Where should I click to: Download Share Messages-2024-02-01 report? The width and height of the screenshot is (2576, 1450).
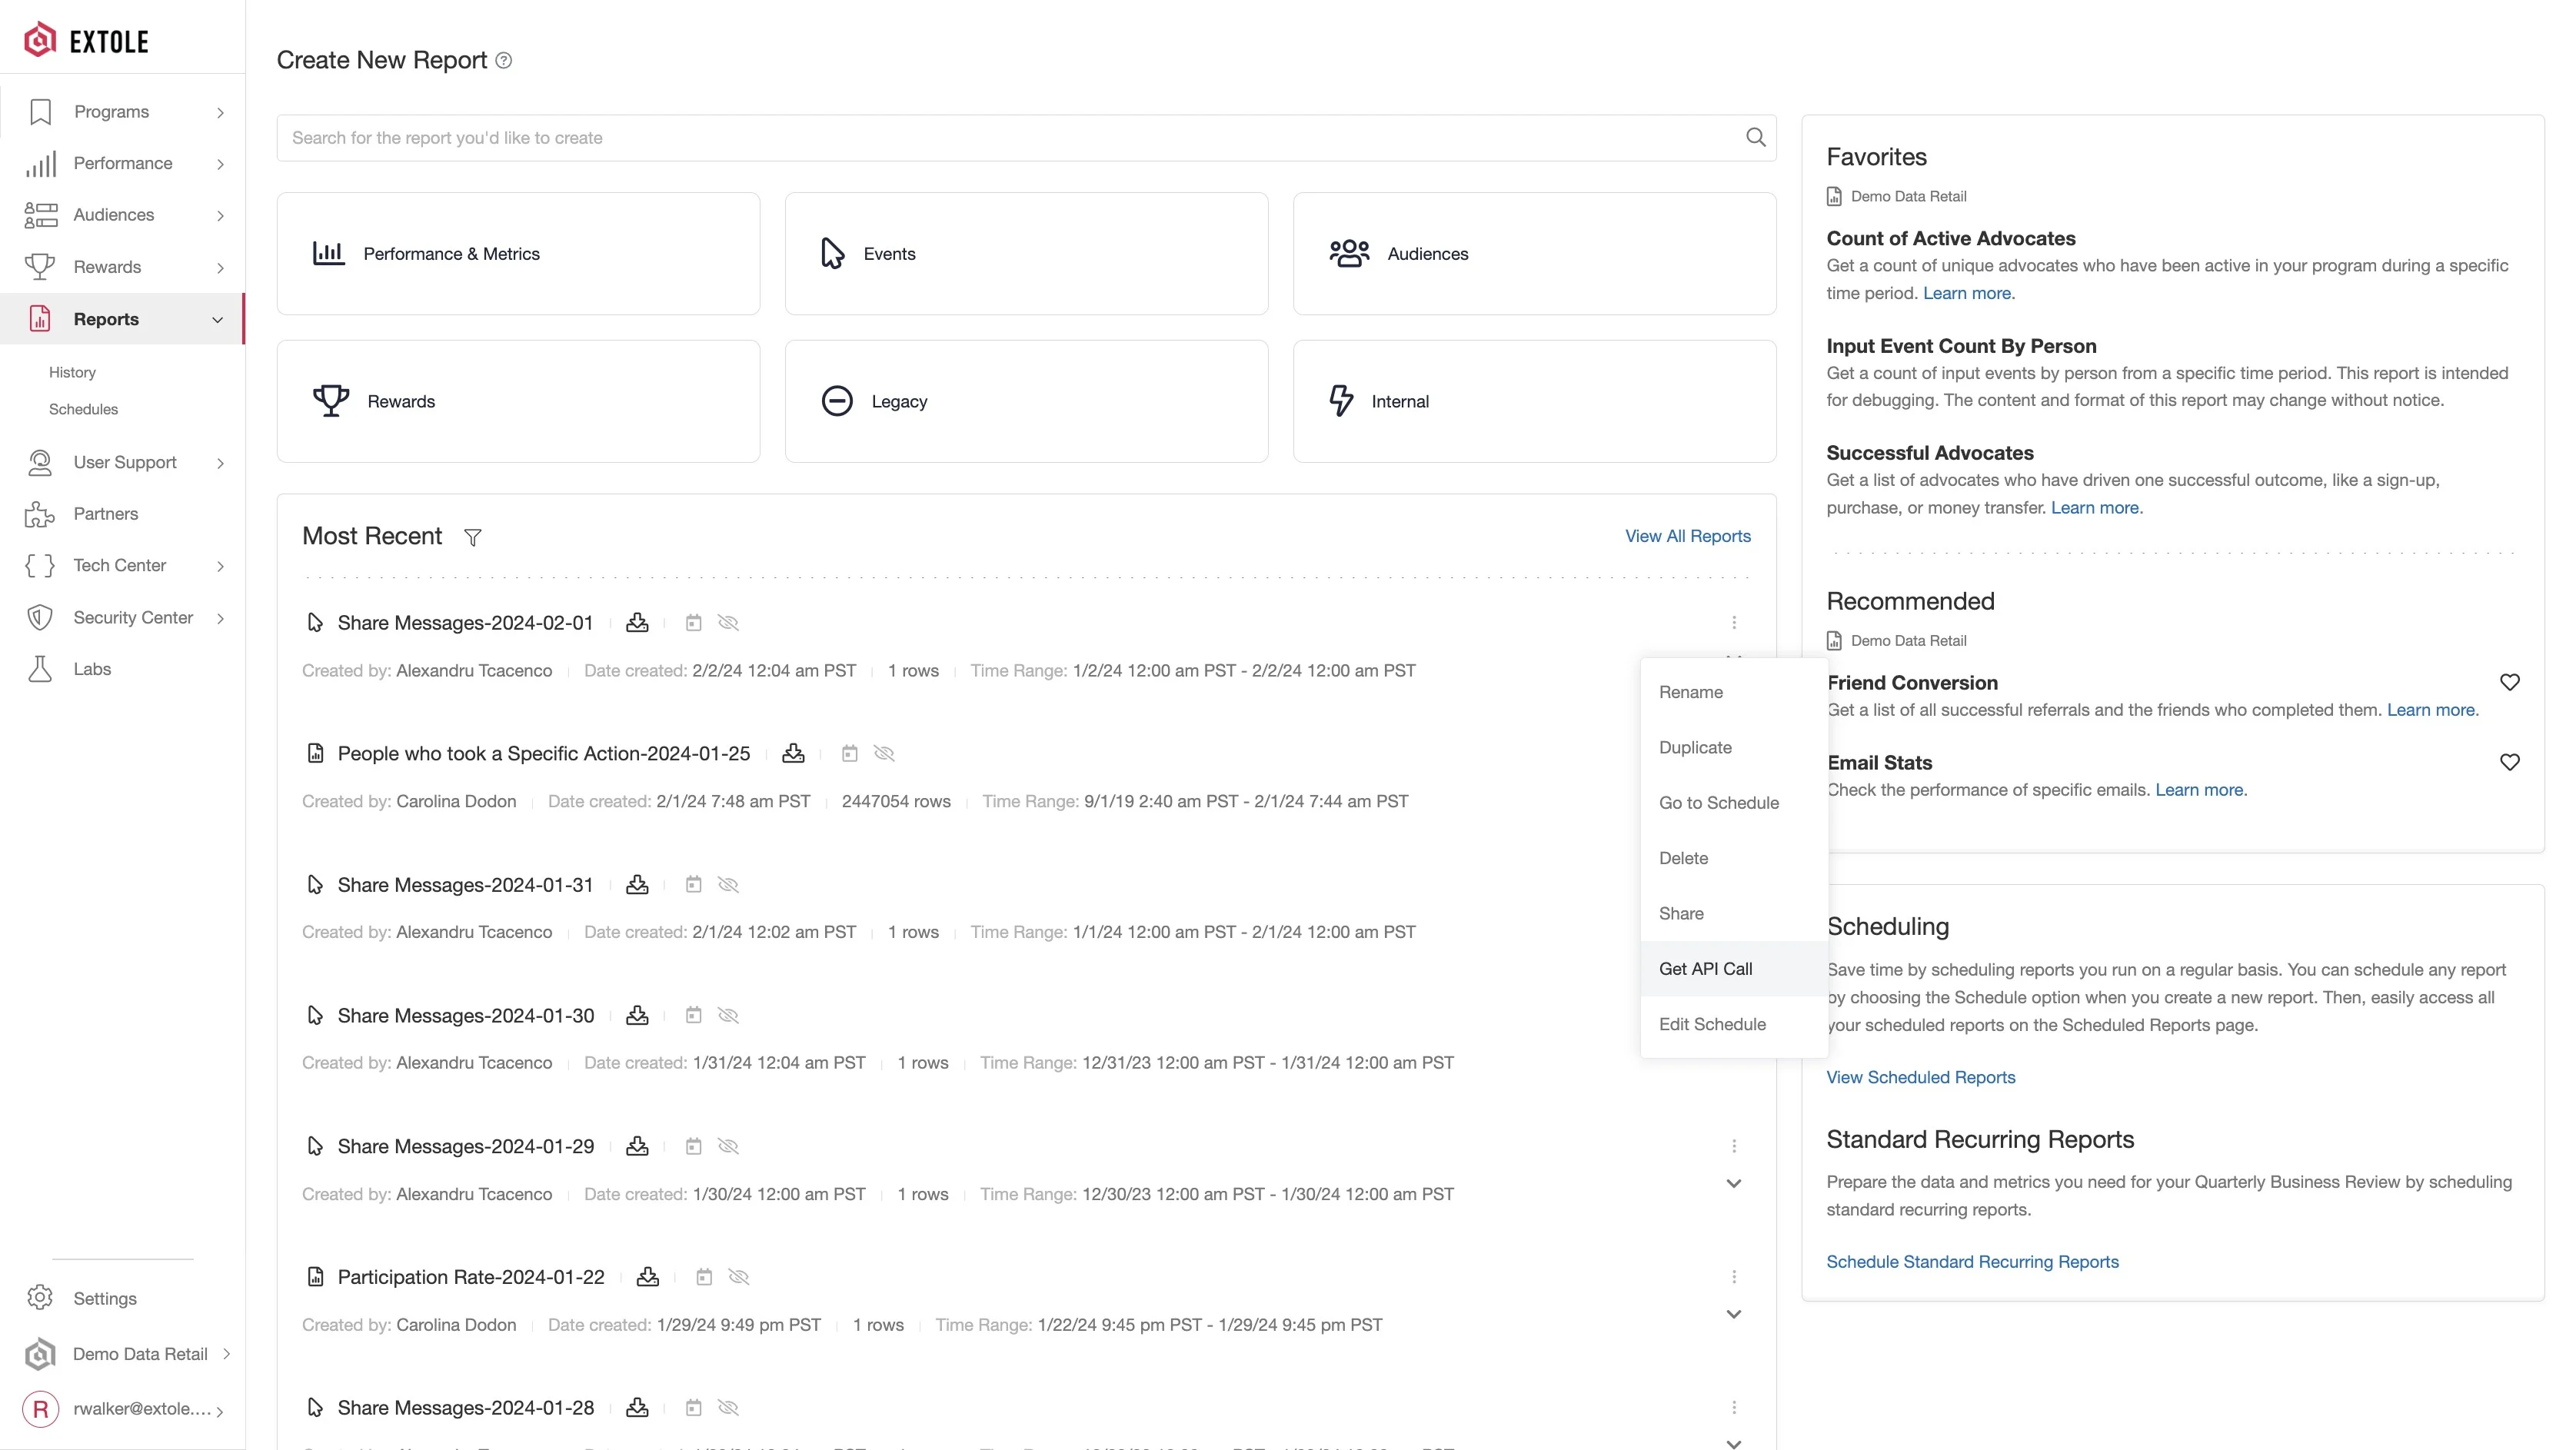coord(637,623)
